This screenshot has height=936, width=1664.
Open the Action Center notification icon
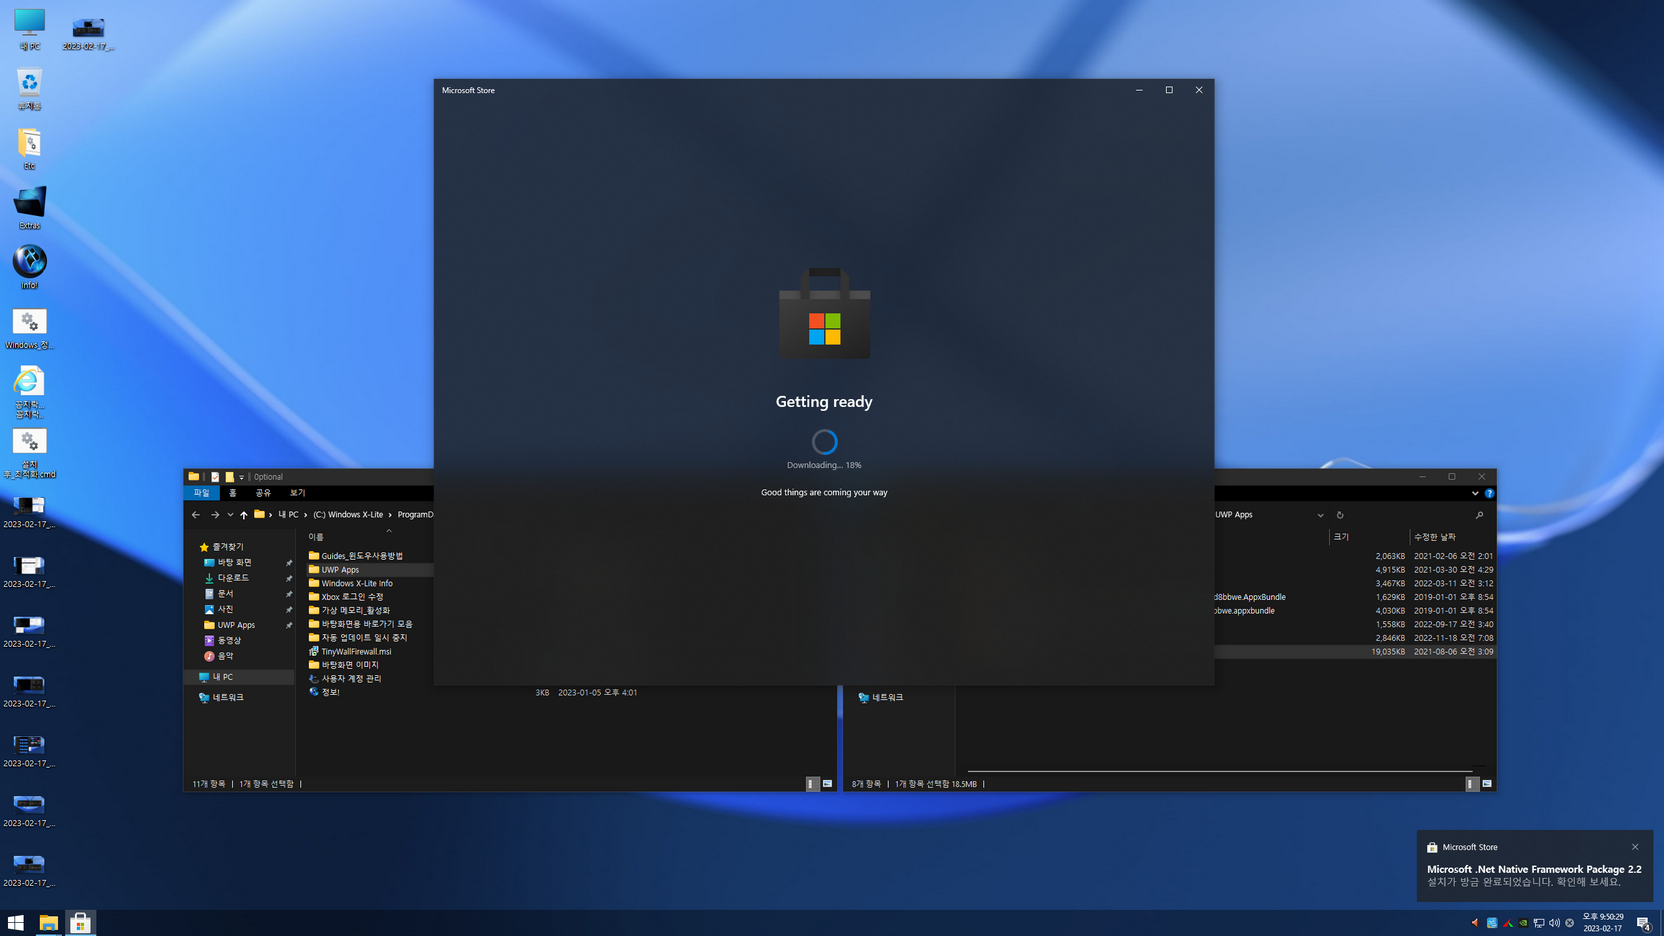point(1643,923)
